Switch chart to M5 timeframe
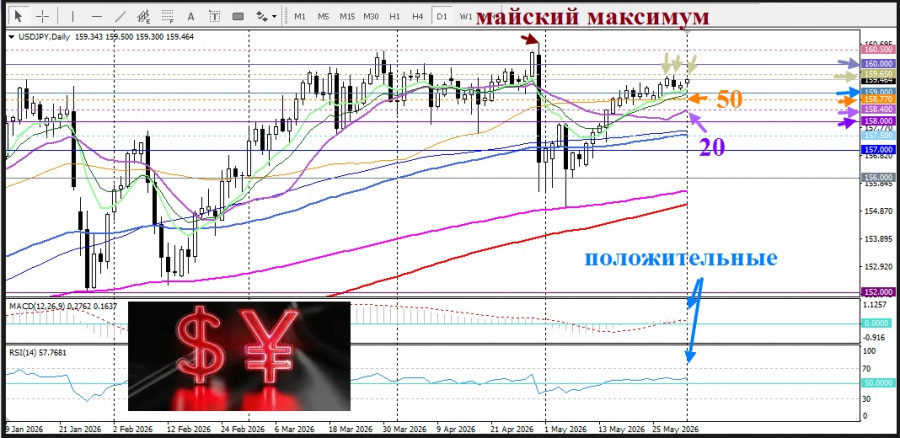This screenshot has width=900, height=438. coord(323,16)
